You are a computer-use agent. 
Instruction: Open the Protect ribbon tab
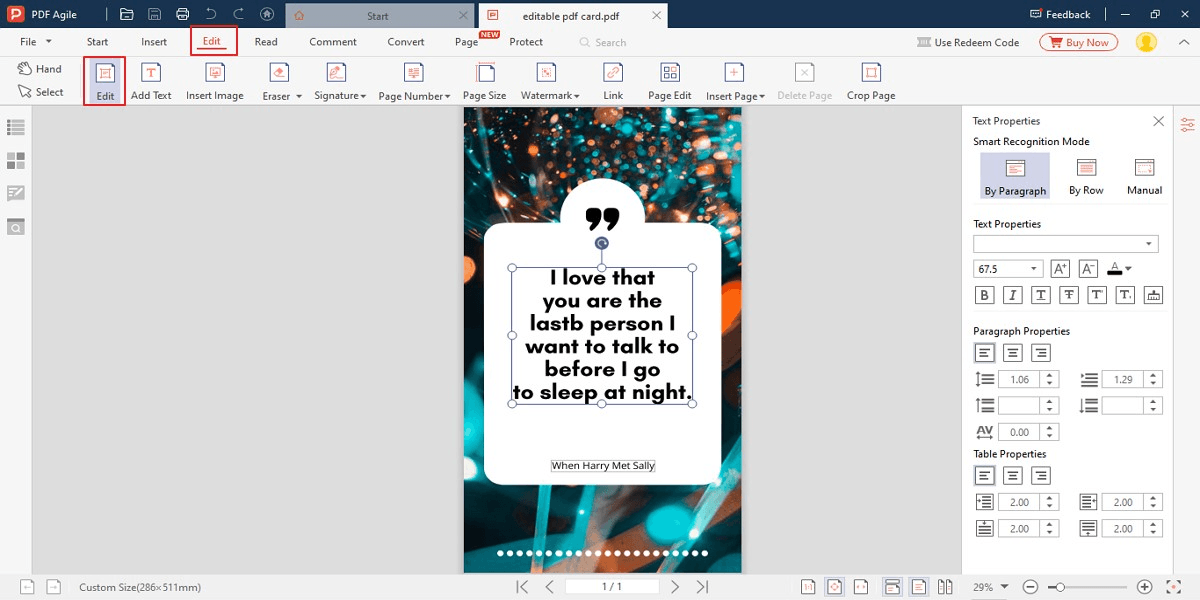click(526, 42)
